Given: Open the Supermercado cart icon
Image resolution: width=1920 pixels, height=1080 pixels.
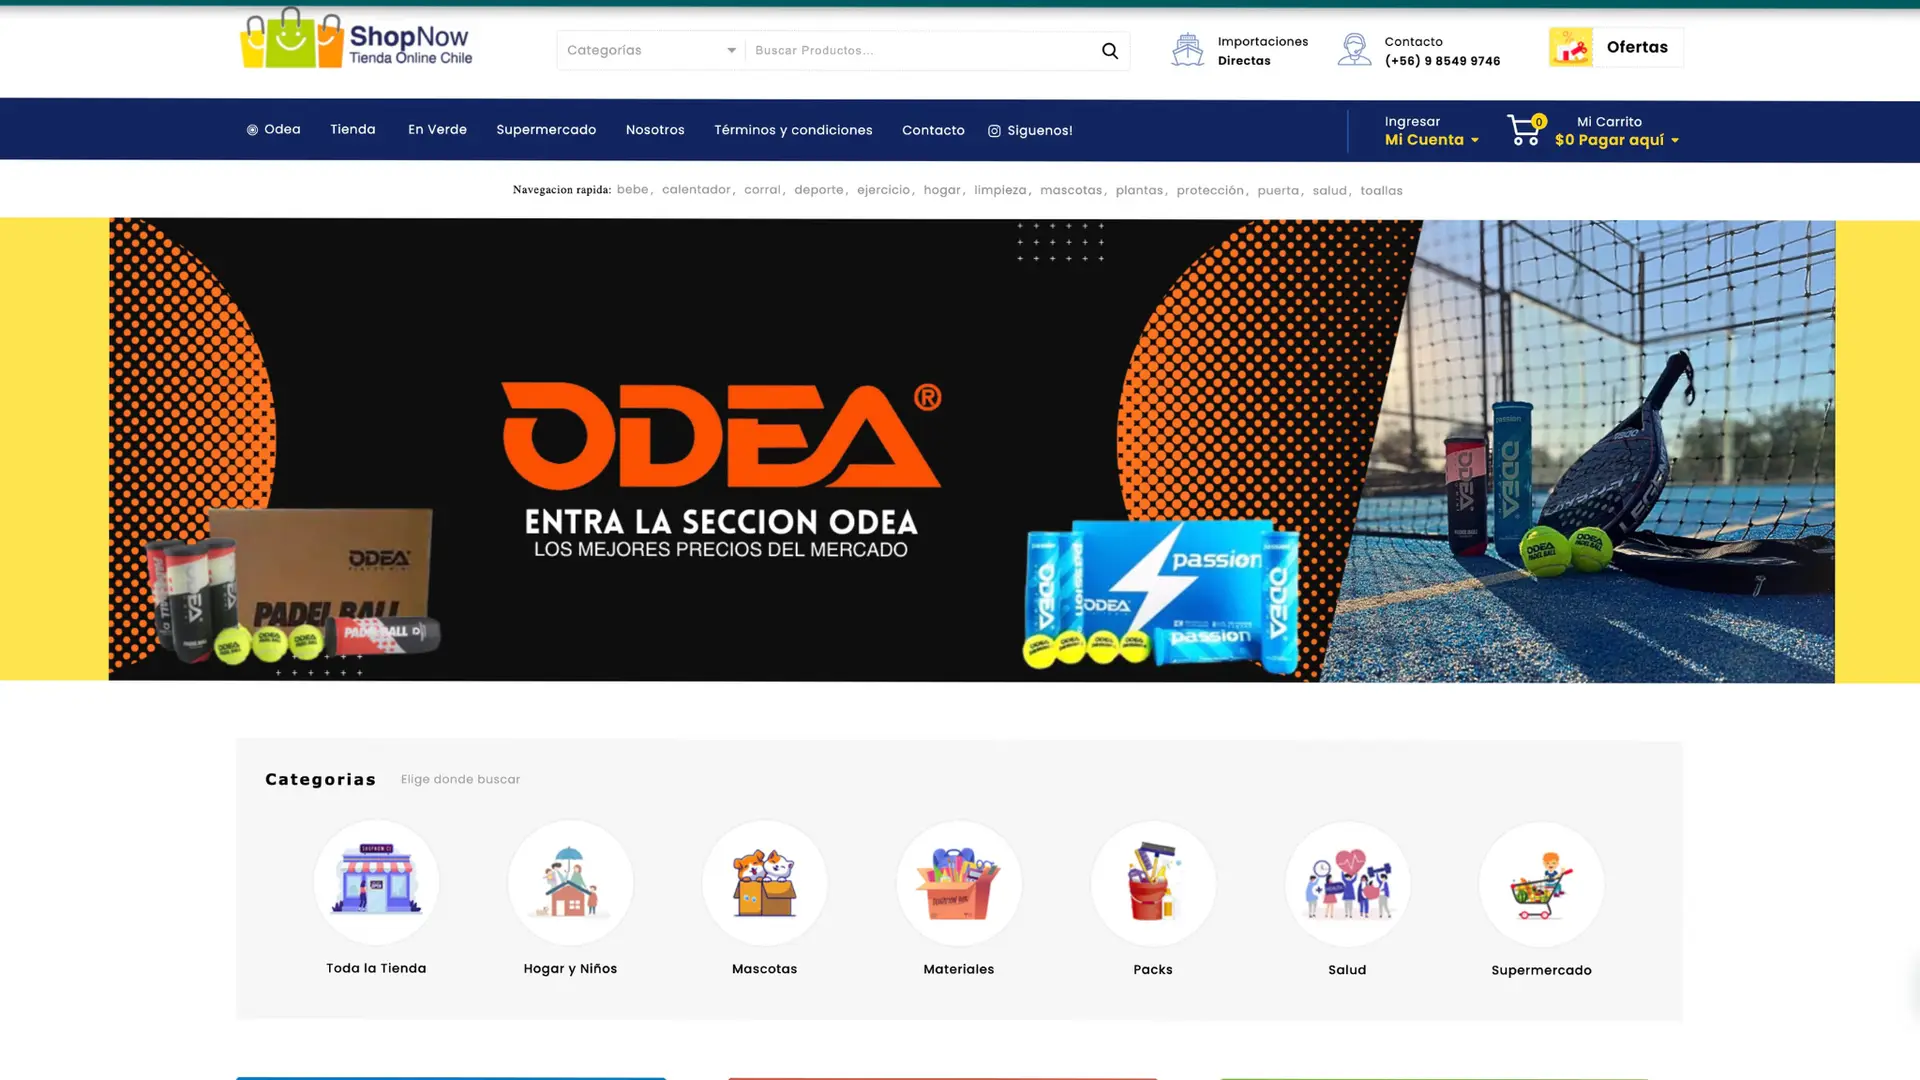Looking at the screenshot, I should pos(1541,885).
